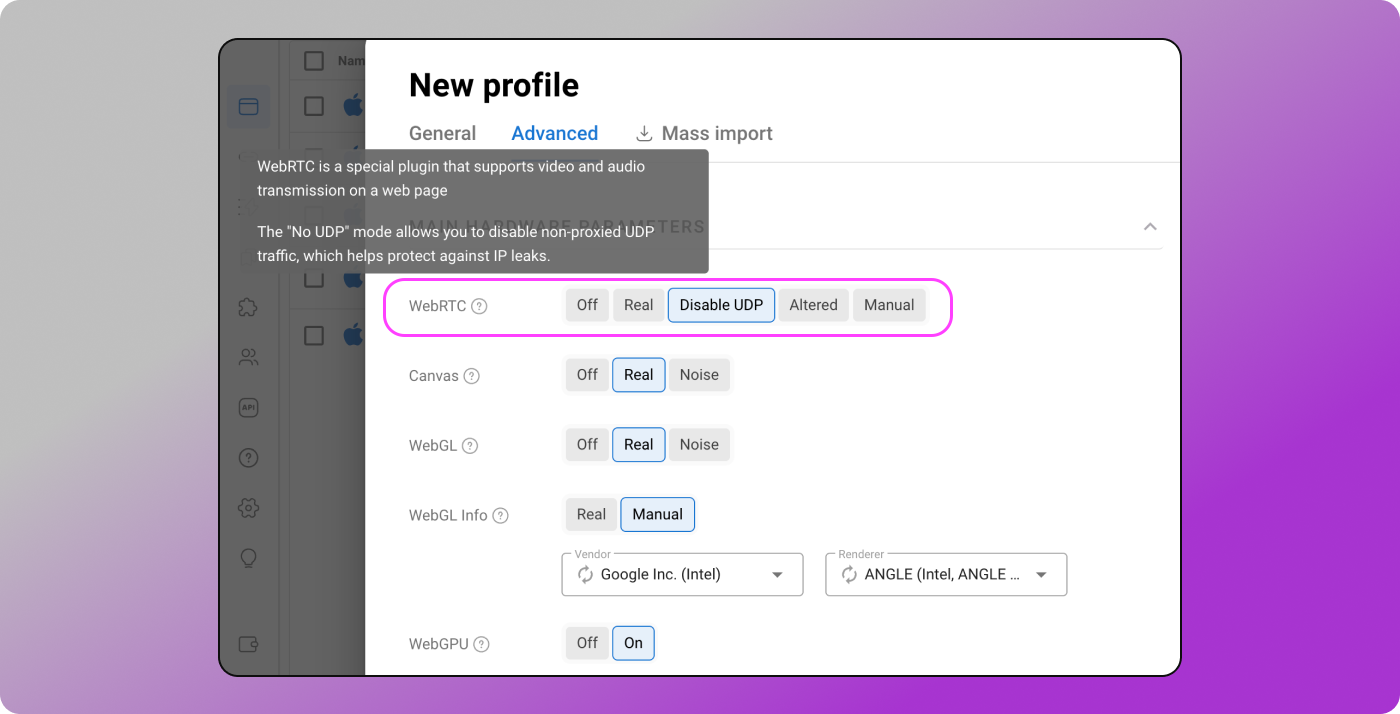Switch to the General tab
Screen dimensions: 1400x714
(442, 133)
